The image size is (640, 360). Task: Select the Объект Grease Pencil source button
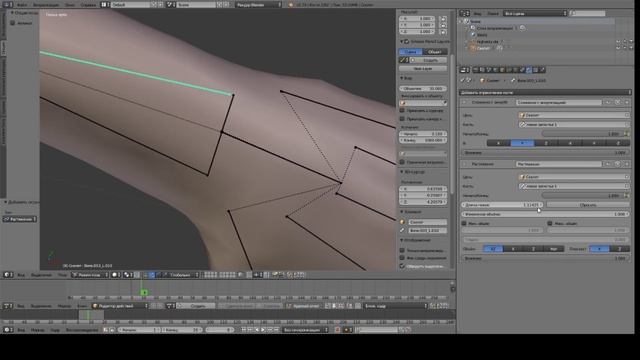[435, 52]
